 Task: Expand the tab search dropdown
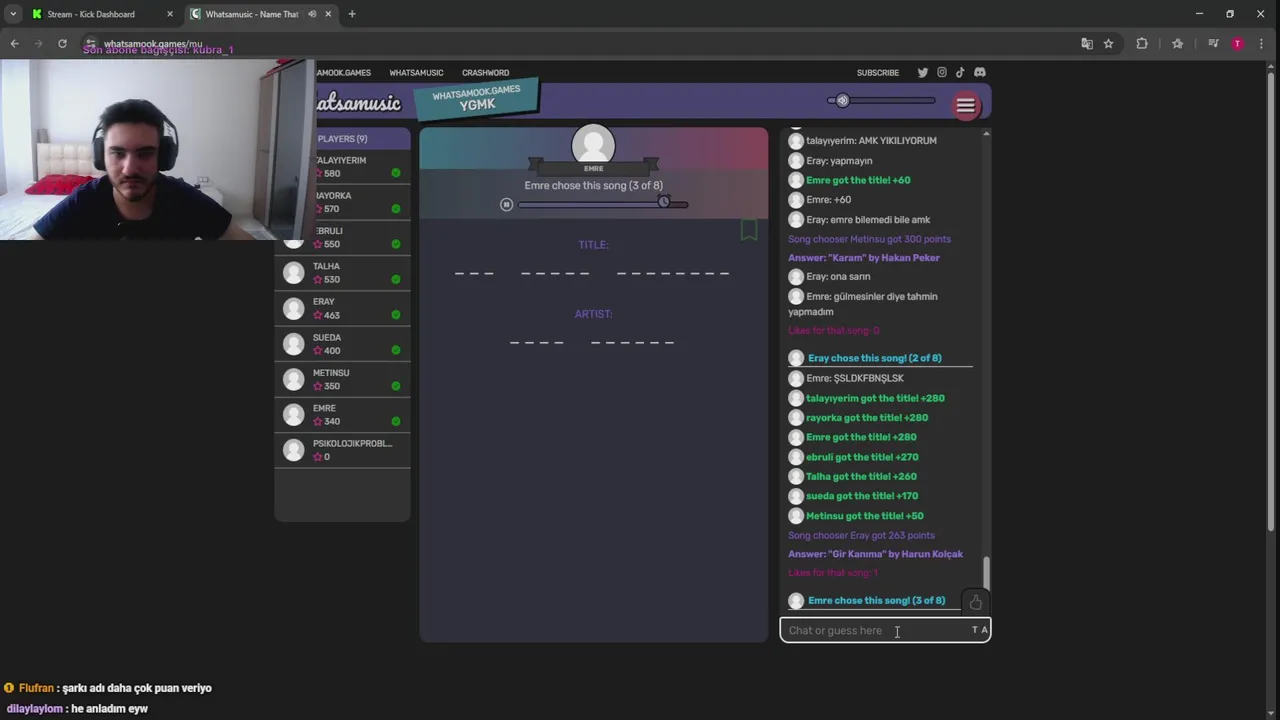tap(13, 14)
